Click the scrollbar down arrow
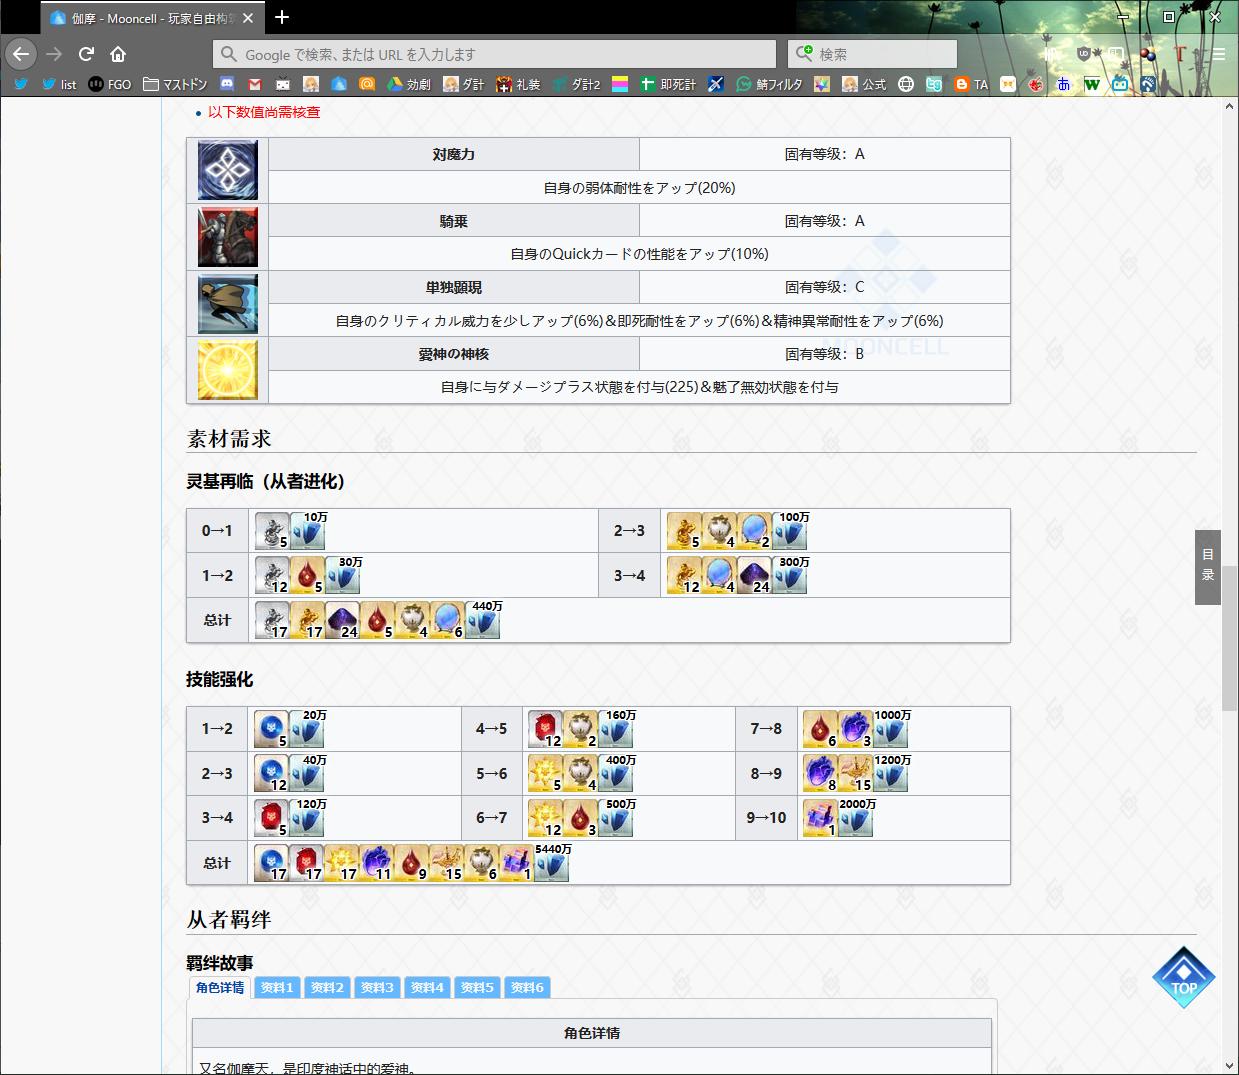Image resolution: width=1239 pixels, height=1075 pixels. click(1230, 1066)
